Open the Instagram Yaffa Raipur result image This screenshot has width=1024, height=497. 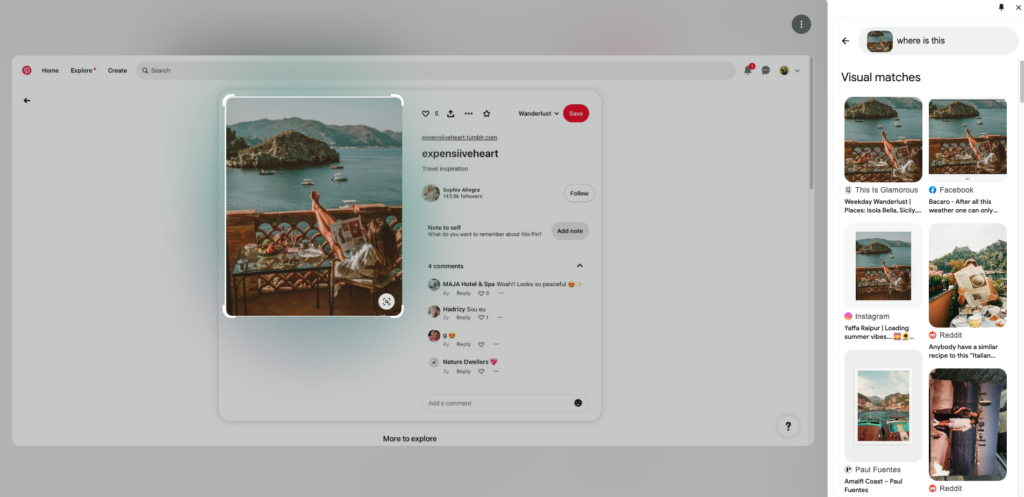883,266
